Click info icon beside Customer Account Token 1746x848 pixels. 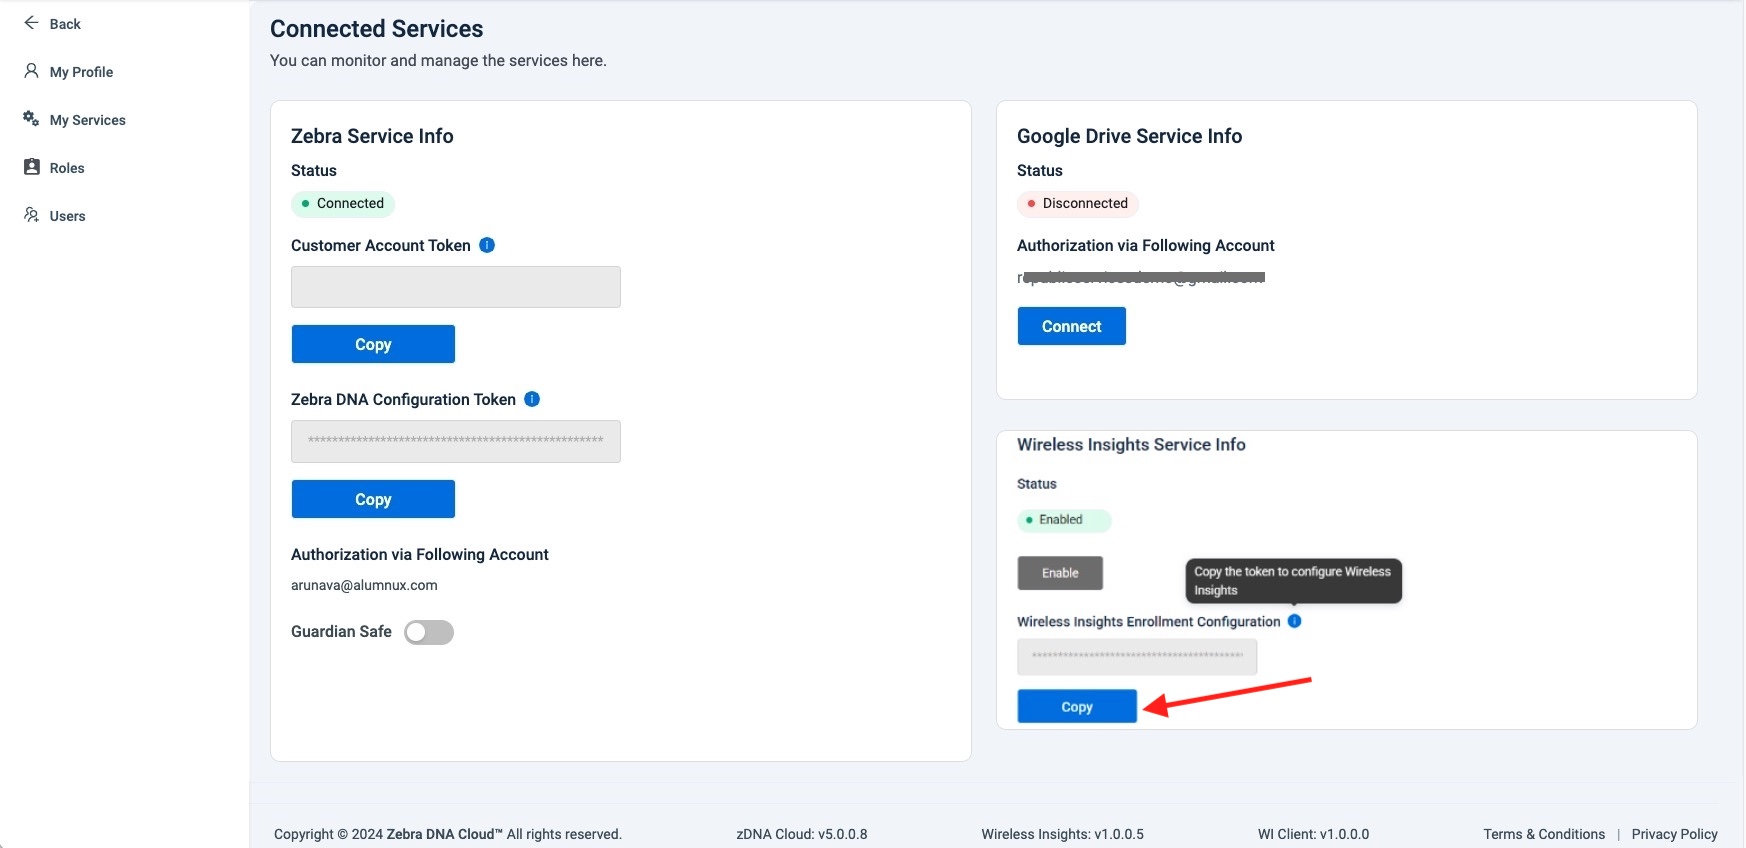tap(487, 245)
